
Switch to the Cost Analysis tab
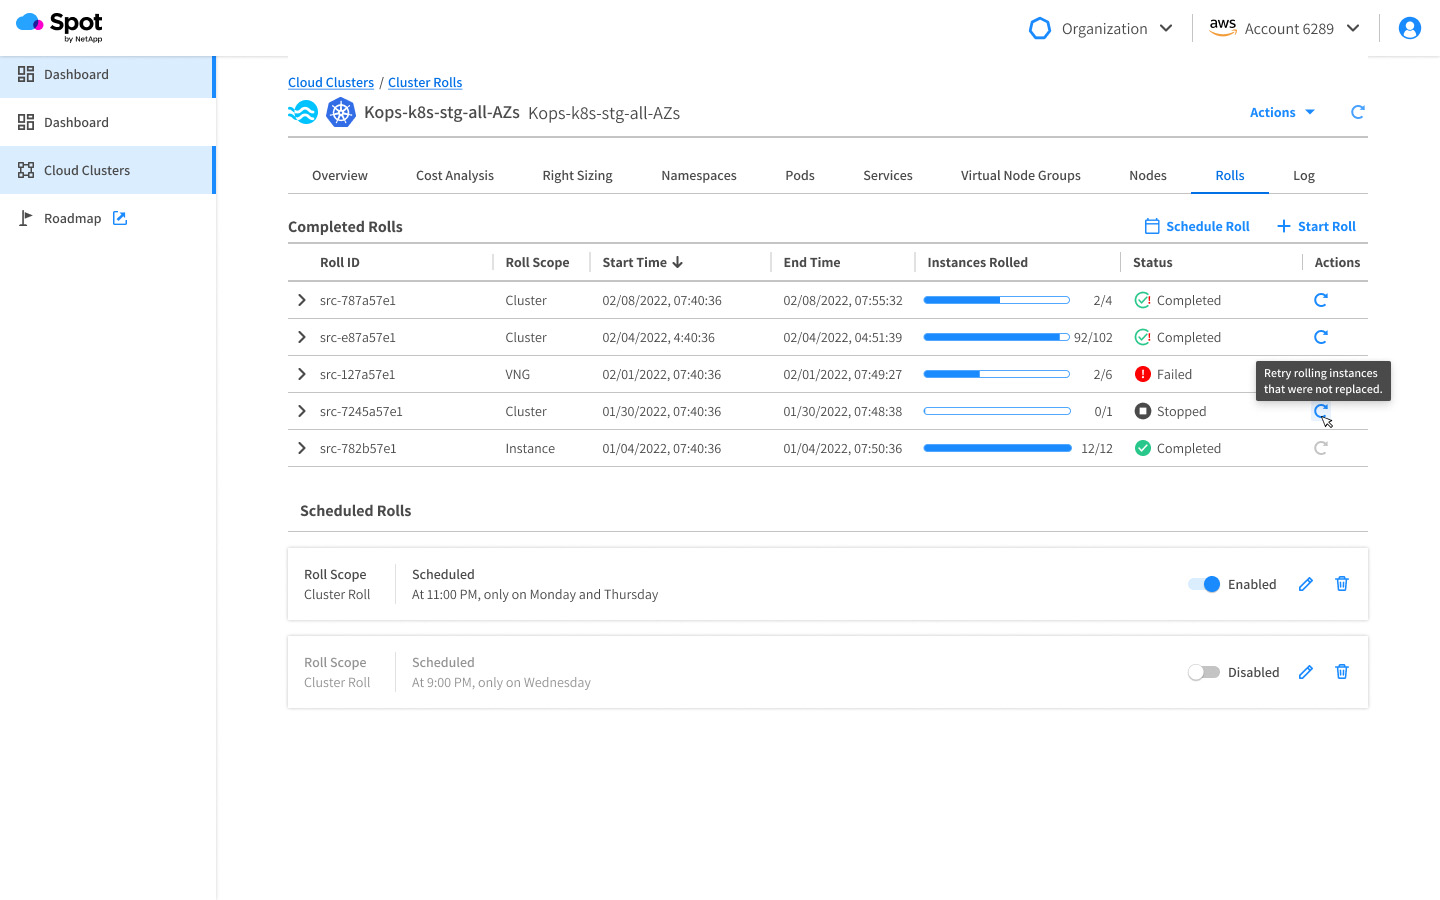[455, 175]
